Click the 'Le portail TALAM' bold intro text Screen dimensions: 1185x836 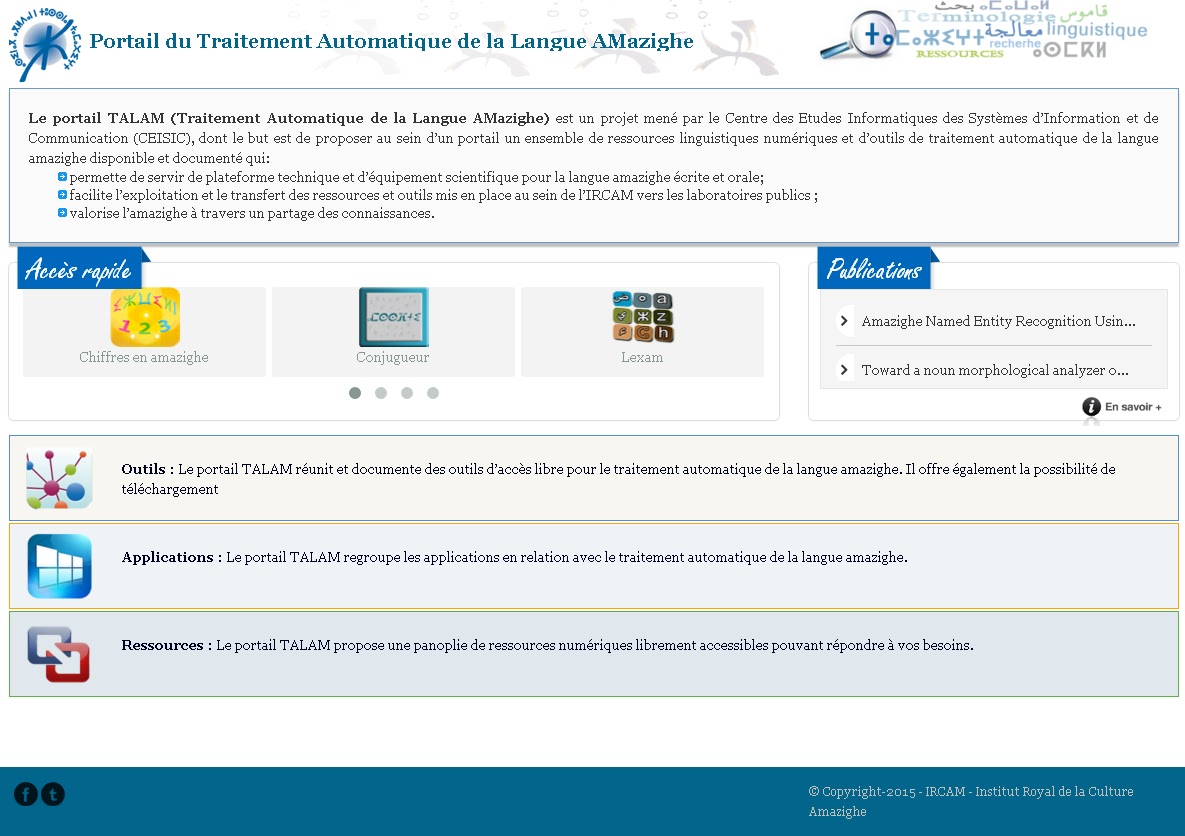(289, 118)
